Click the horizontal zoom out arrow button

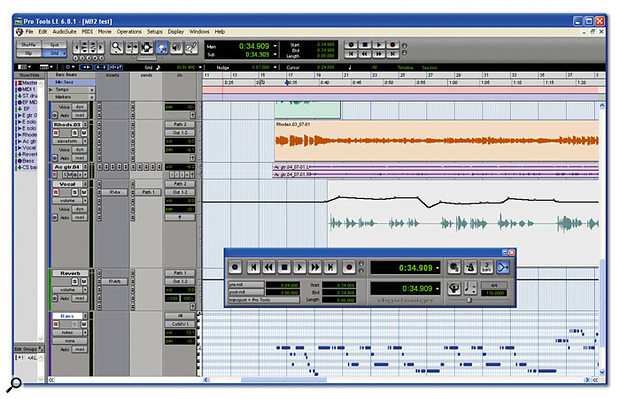(77, 47)
